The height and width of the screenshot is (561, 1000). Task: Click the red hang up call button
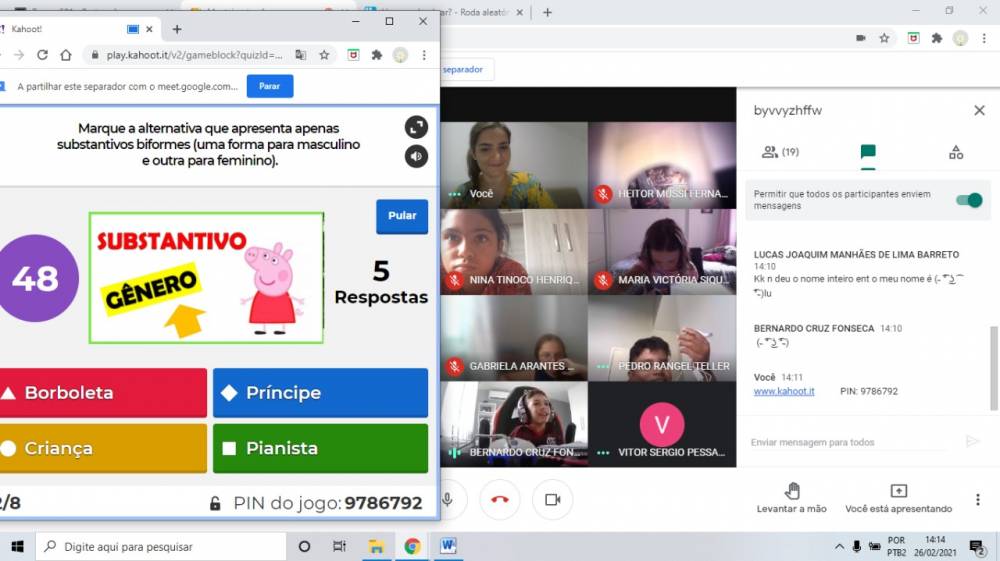(x=499, y=499)
